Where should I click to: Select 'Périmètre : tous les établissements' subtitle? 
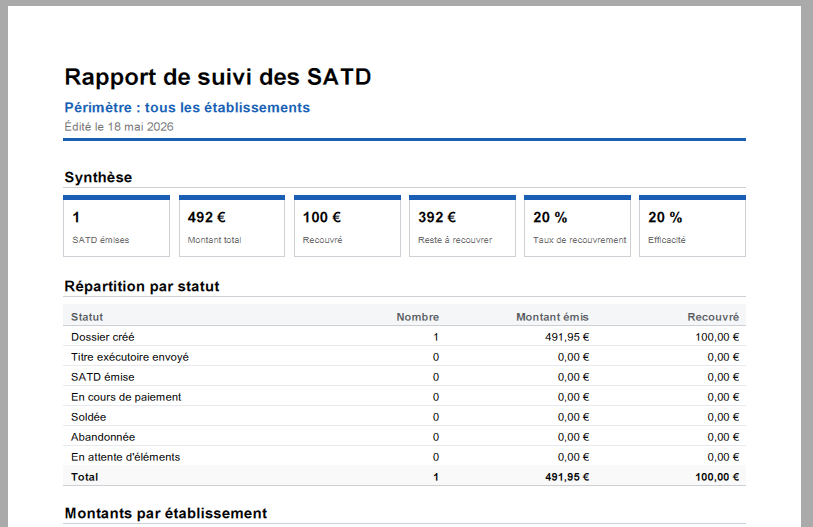pyautogui.click(x=187, y=107)
